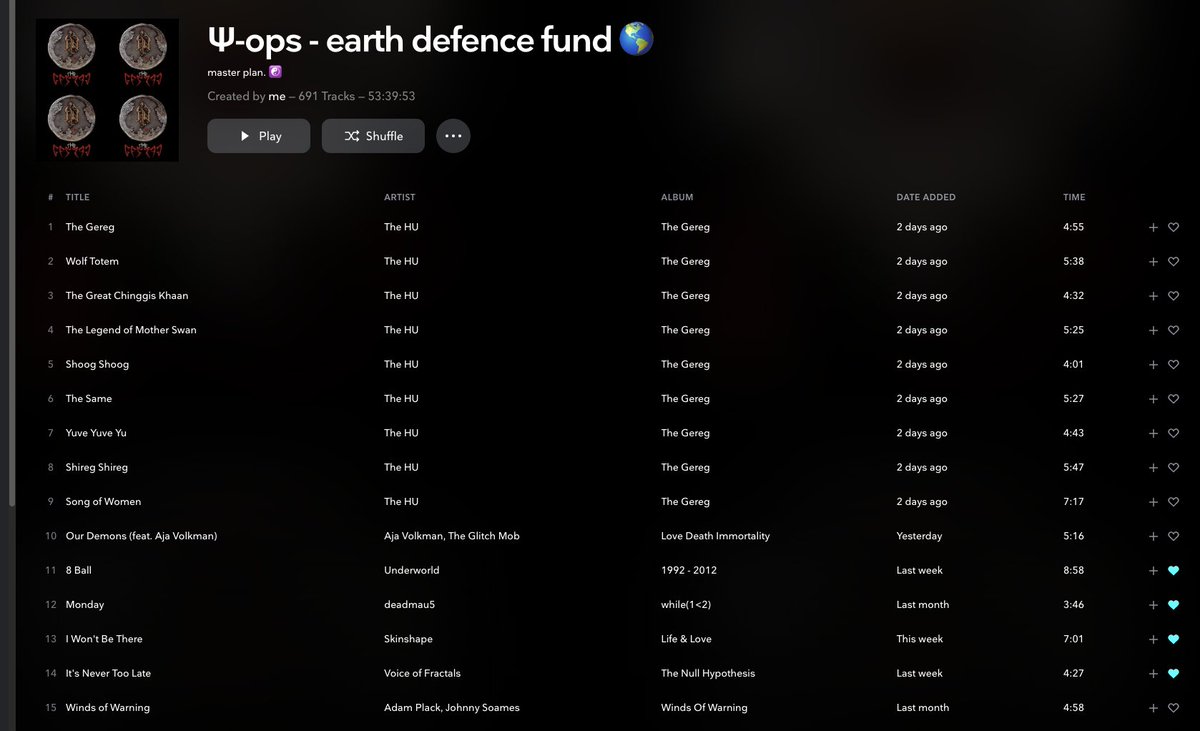Add Shoog Shoog using plus icon
The image size is (1200, 731).
coord(1153,364)
